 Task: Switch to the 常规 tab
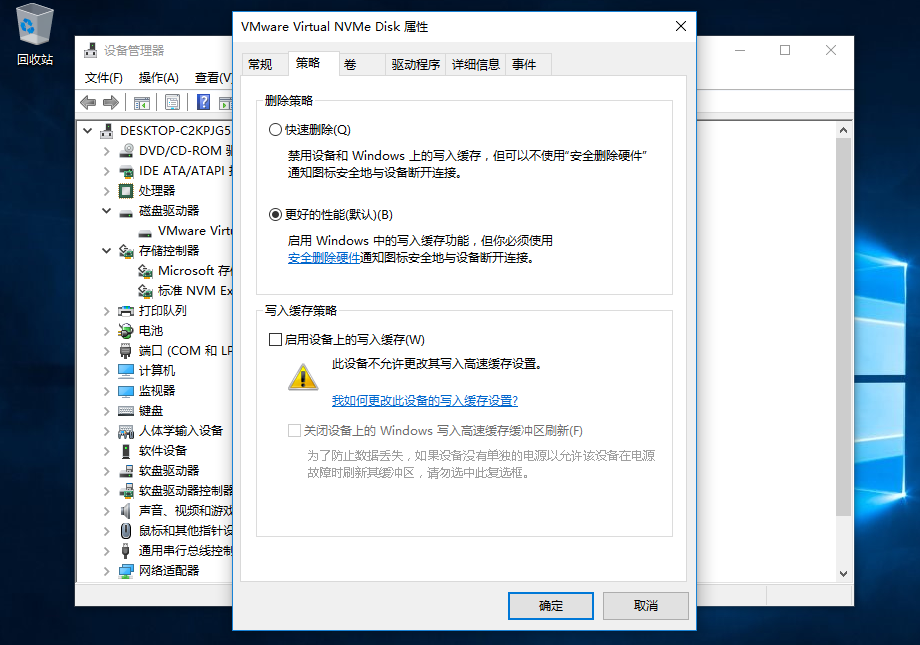click(265, 65)
